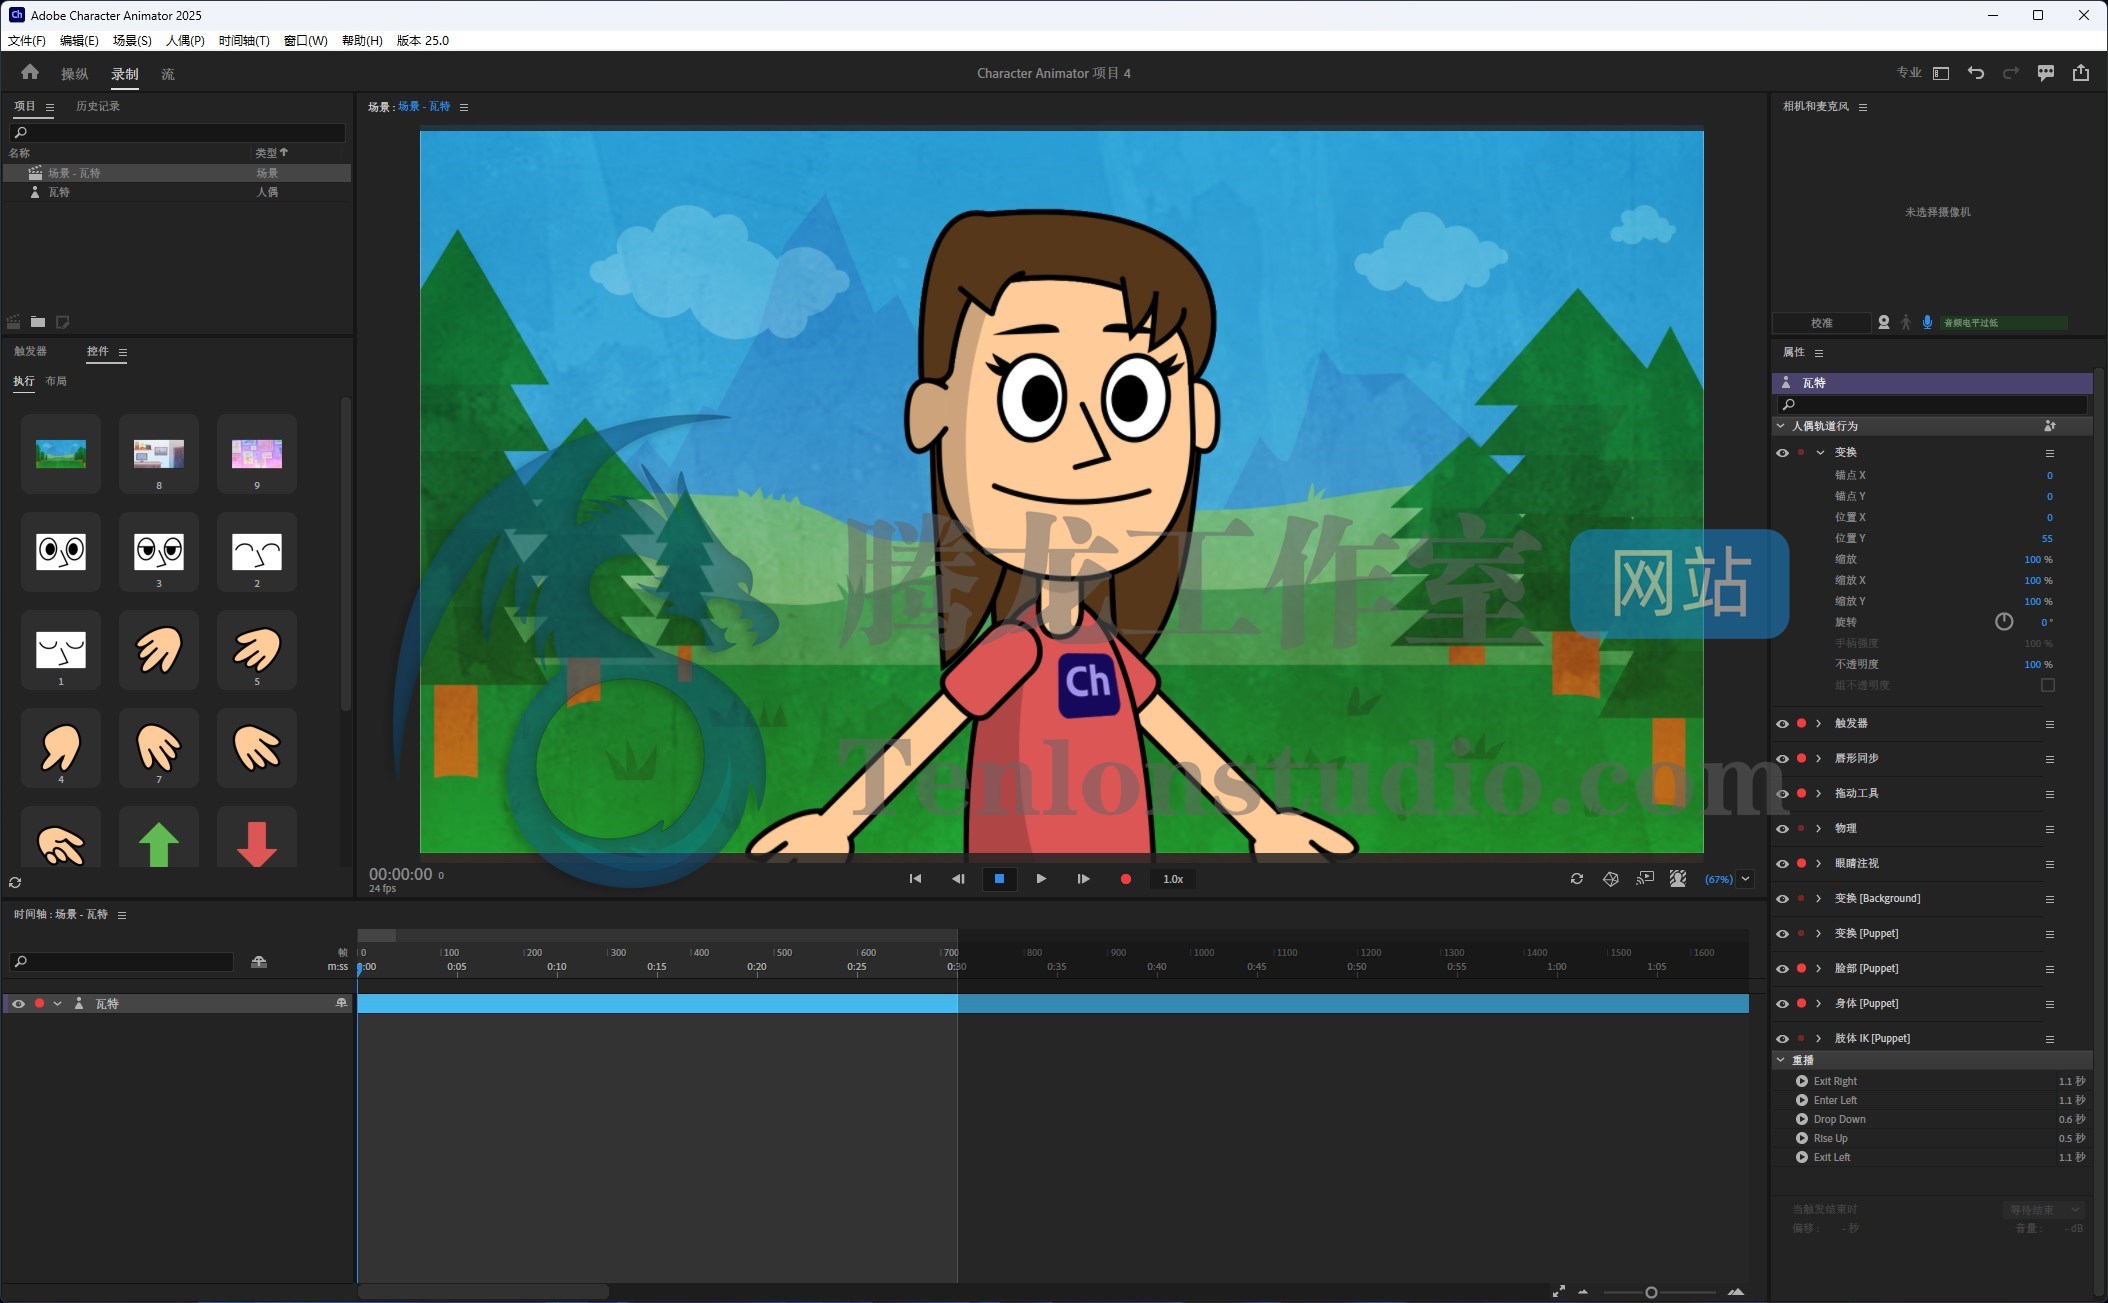Viewport: 2108px width, 1303px height.
Task: Open the scene zoom percentage dropdown
Action: point(1745,879)
